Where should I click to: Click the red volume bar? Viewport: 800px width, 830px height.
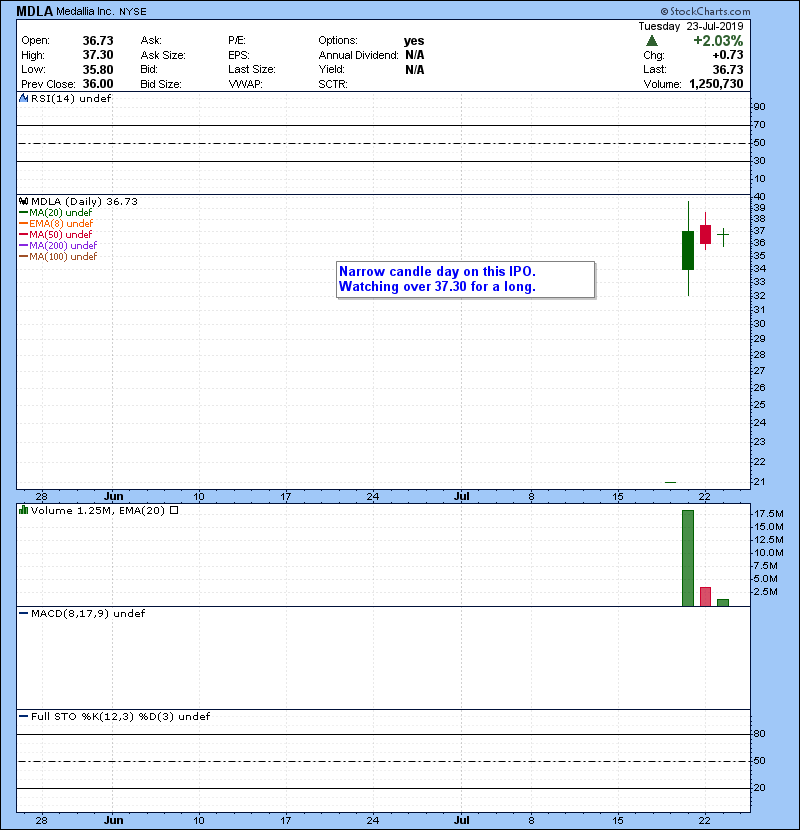pyautogui.click(x=705, y=597)
